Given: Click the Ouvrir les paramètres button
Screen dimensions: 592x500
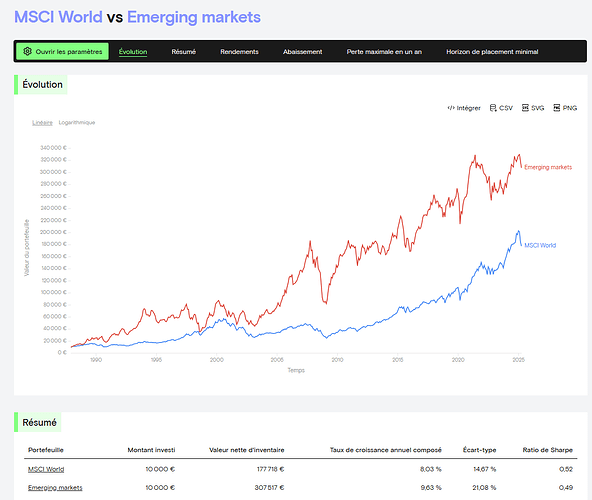Looking at the screenshot, I should (62, 51).
